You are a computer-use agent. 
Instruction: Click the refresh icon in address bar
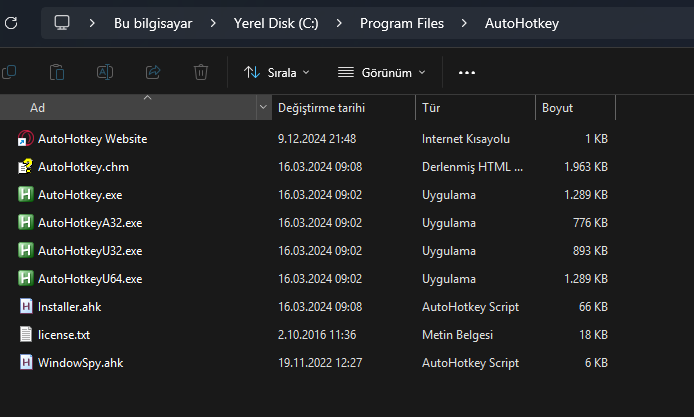click(8, 22)
